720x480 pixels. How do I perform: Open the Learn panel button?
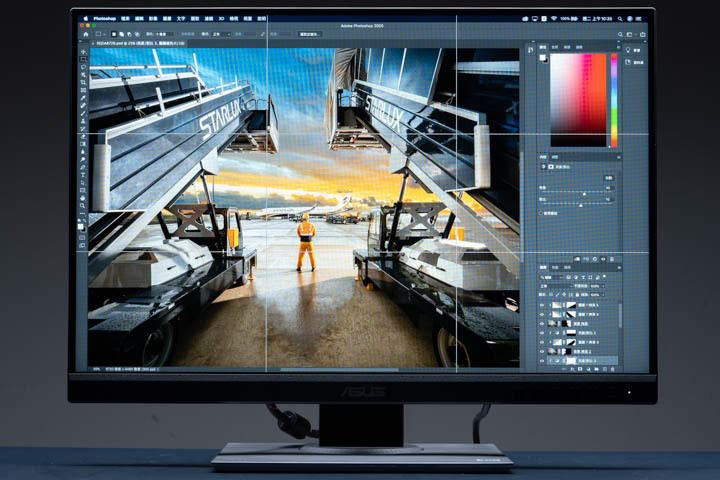tap(634, 50)
